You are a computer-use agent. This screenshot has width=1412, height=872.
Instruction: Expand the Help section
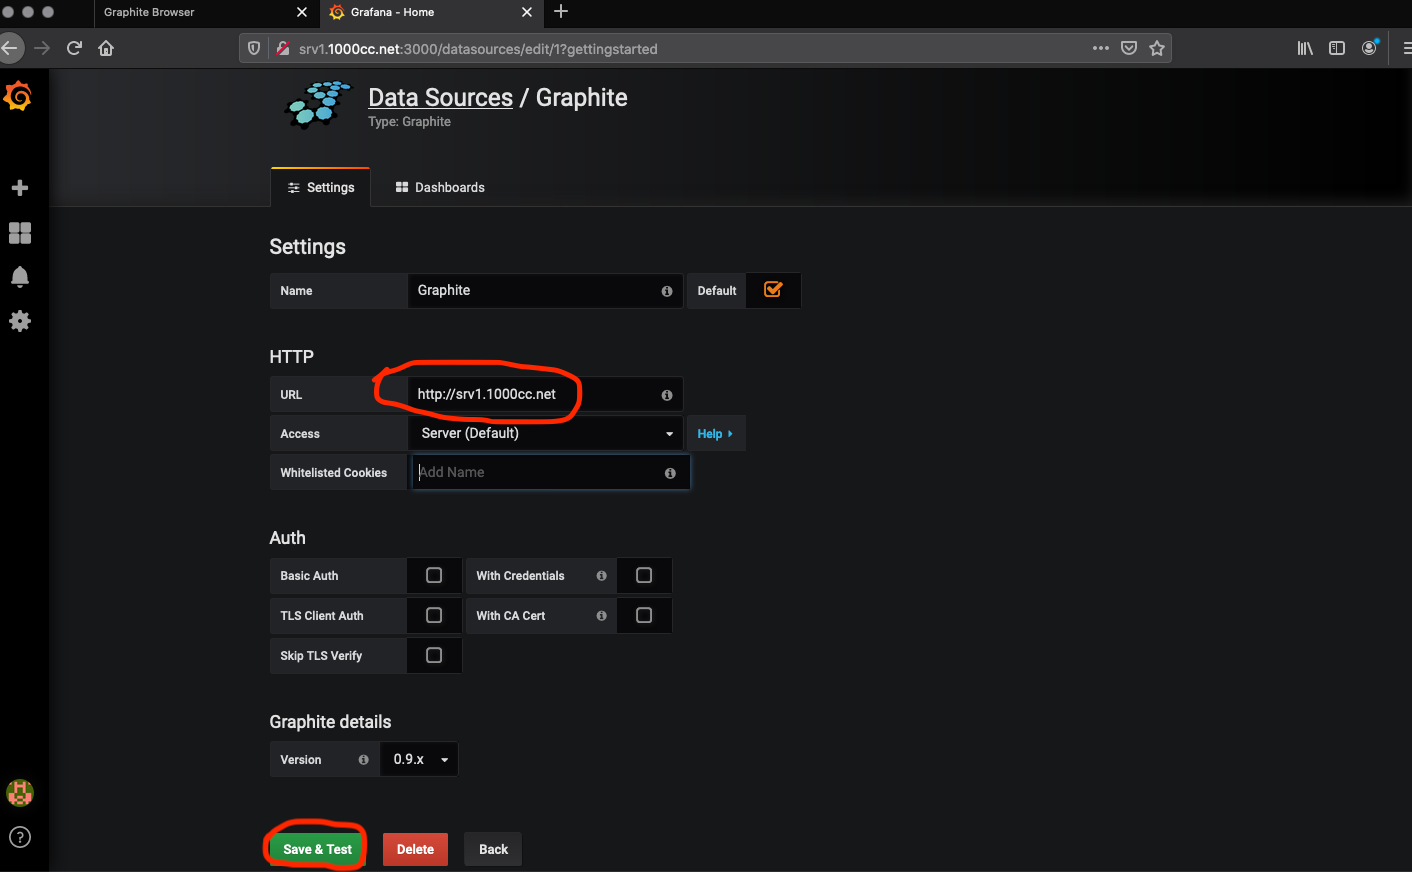(715, 434)
